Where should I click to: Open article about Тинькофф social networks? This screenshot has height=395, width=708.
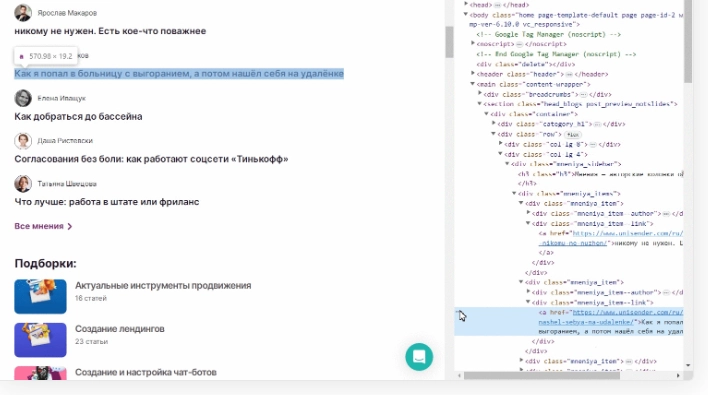point(151,159)
